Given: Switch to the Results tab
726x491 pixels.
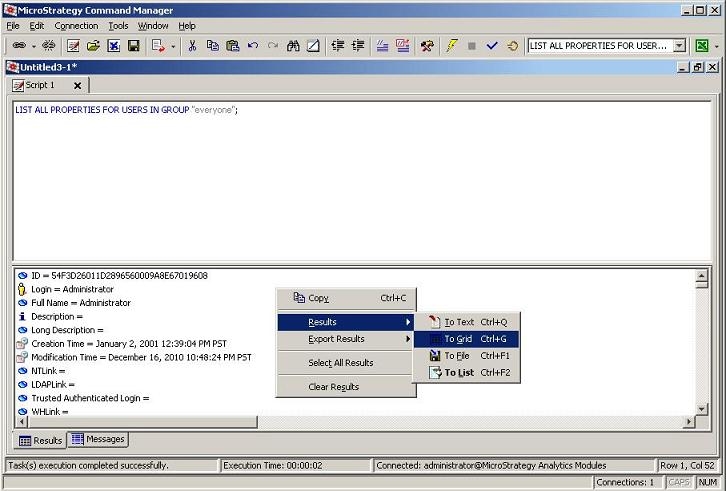Looking at the screenshot, I should point(40,441).
